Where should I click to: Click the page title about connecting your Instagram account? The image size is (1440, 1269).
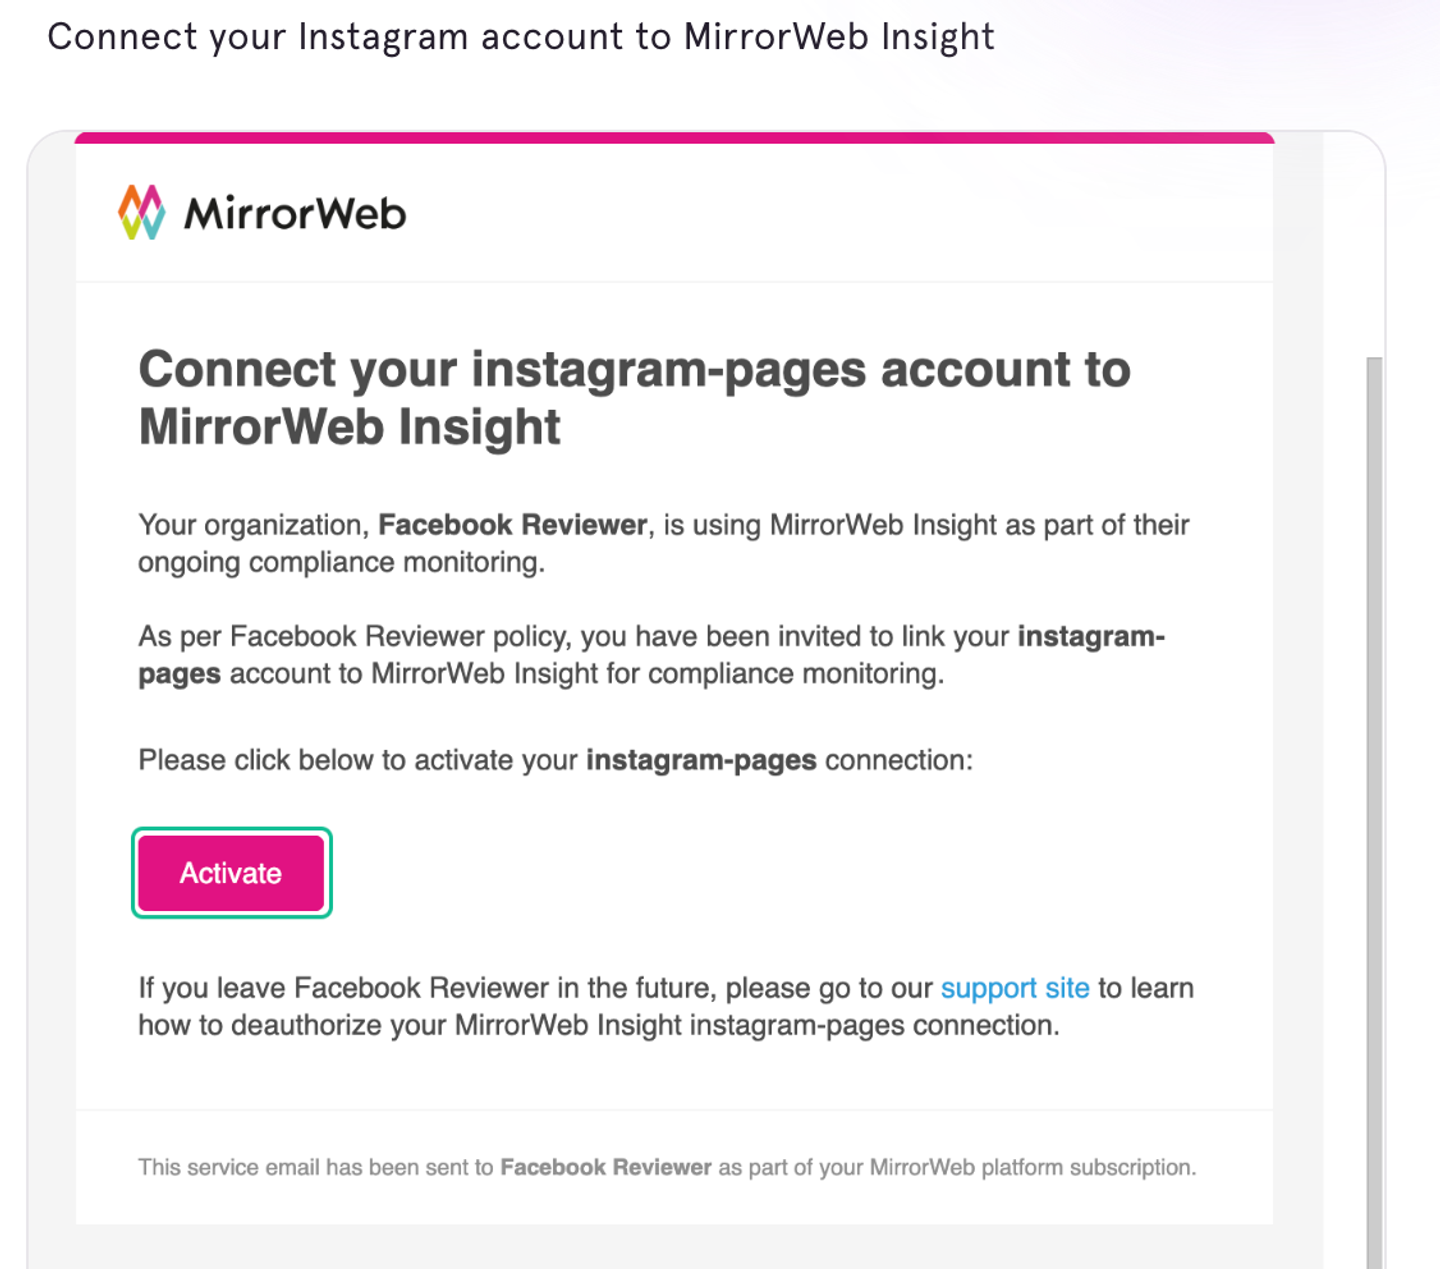(521, 37)
